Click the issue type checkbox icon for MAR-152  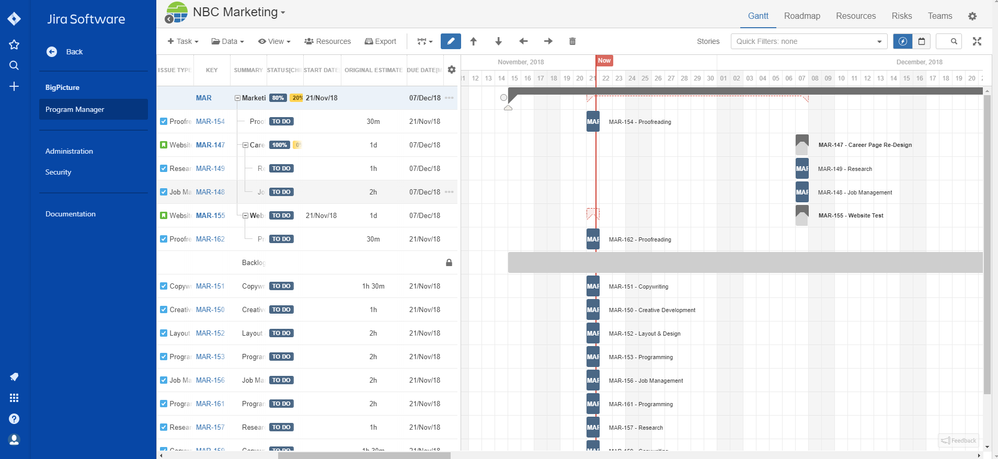click(164, 333)
